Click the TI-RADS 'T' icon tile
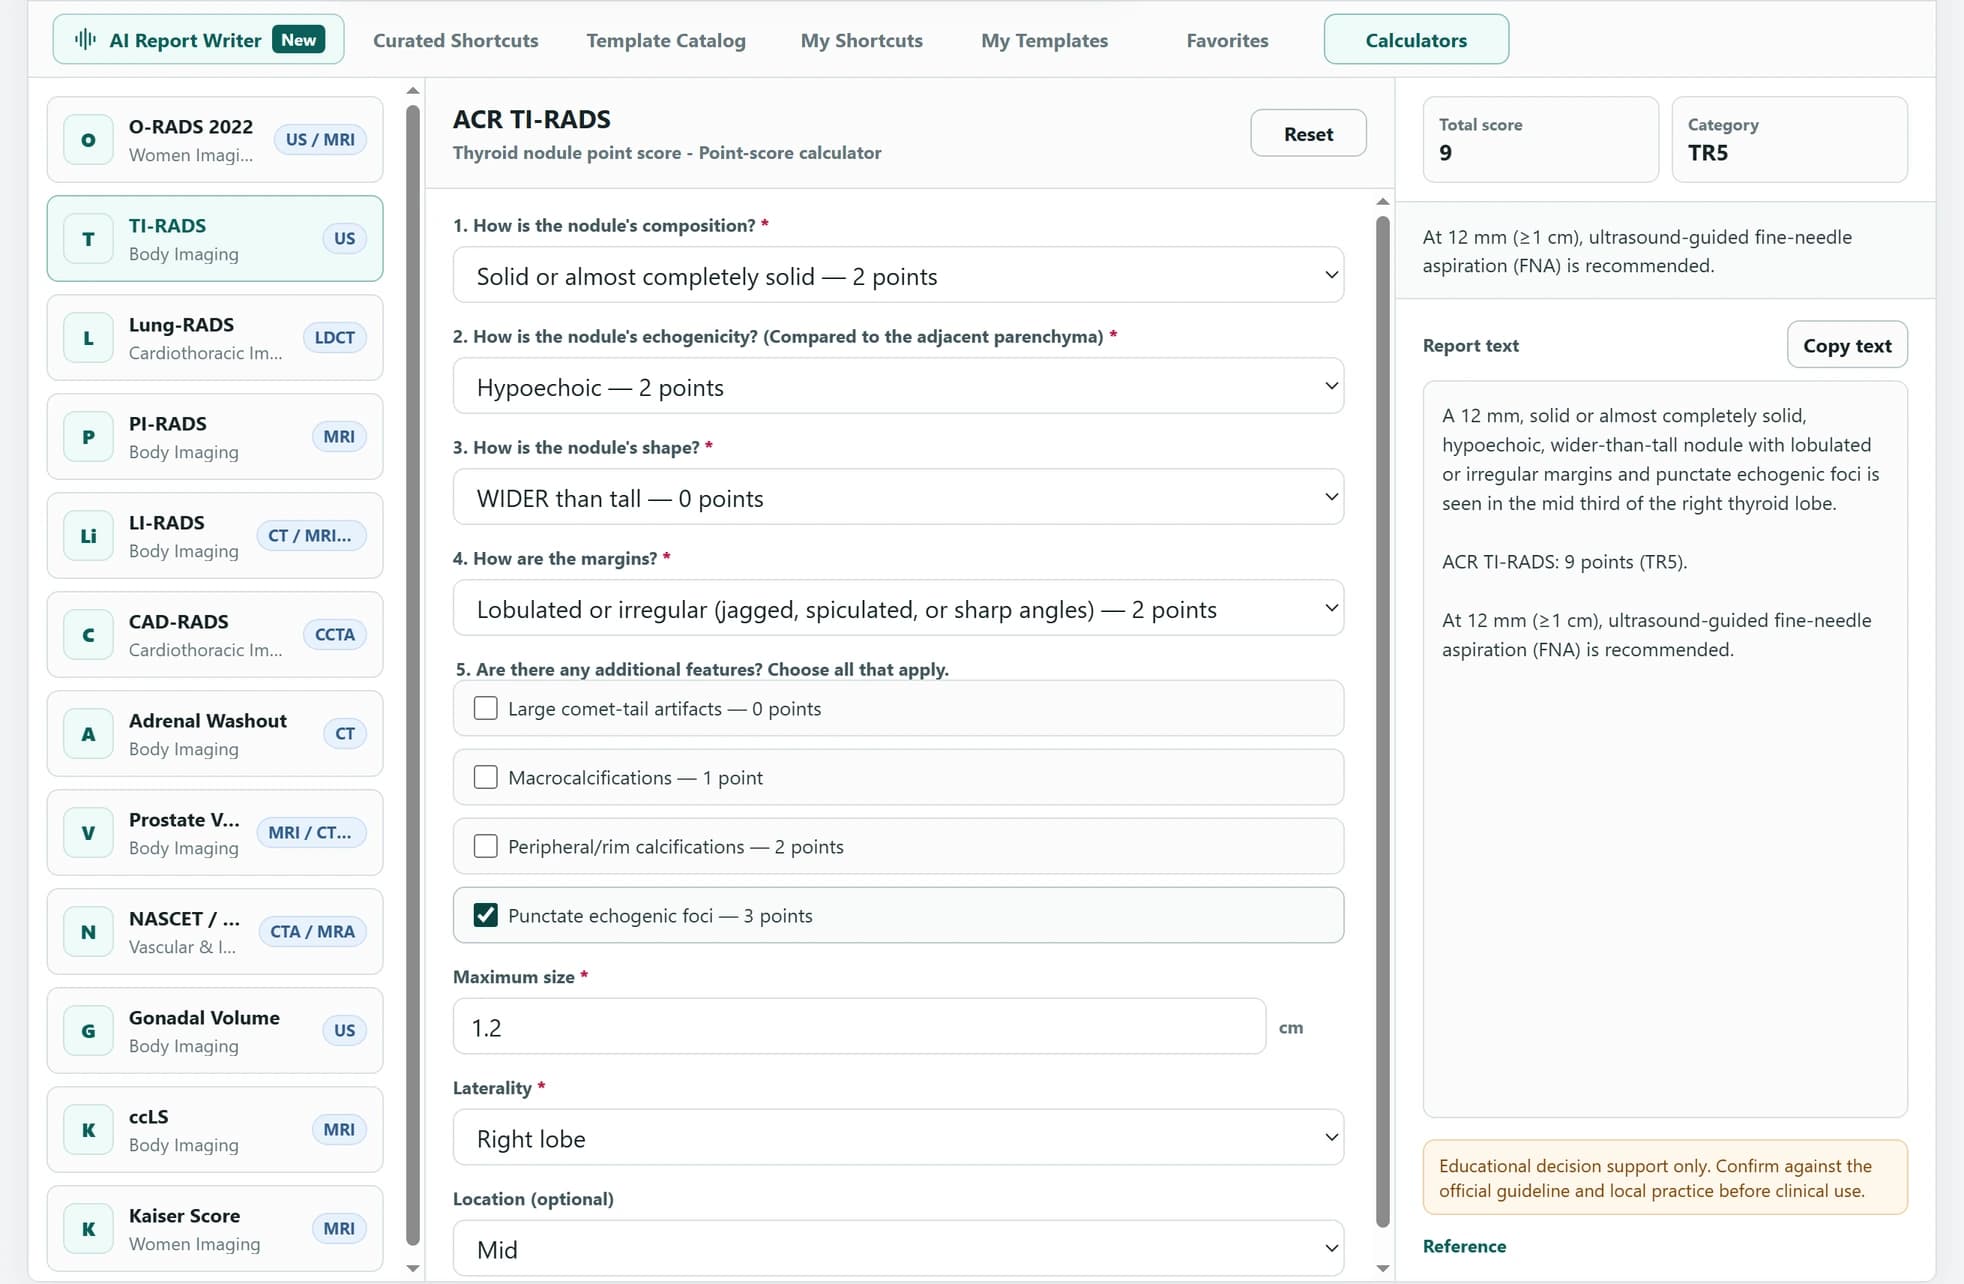 point(88,239)
